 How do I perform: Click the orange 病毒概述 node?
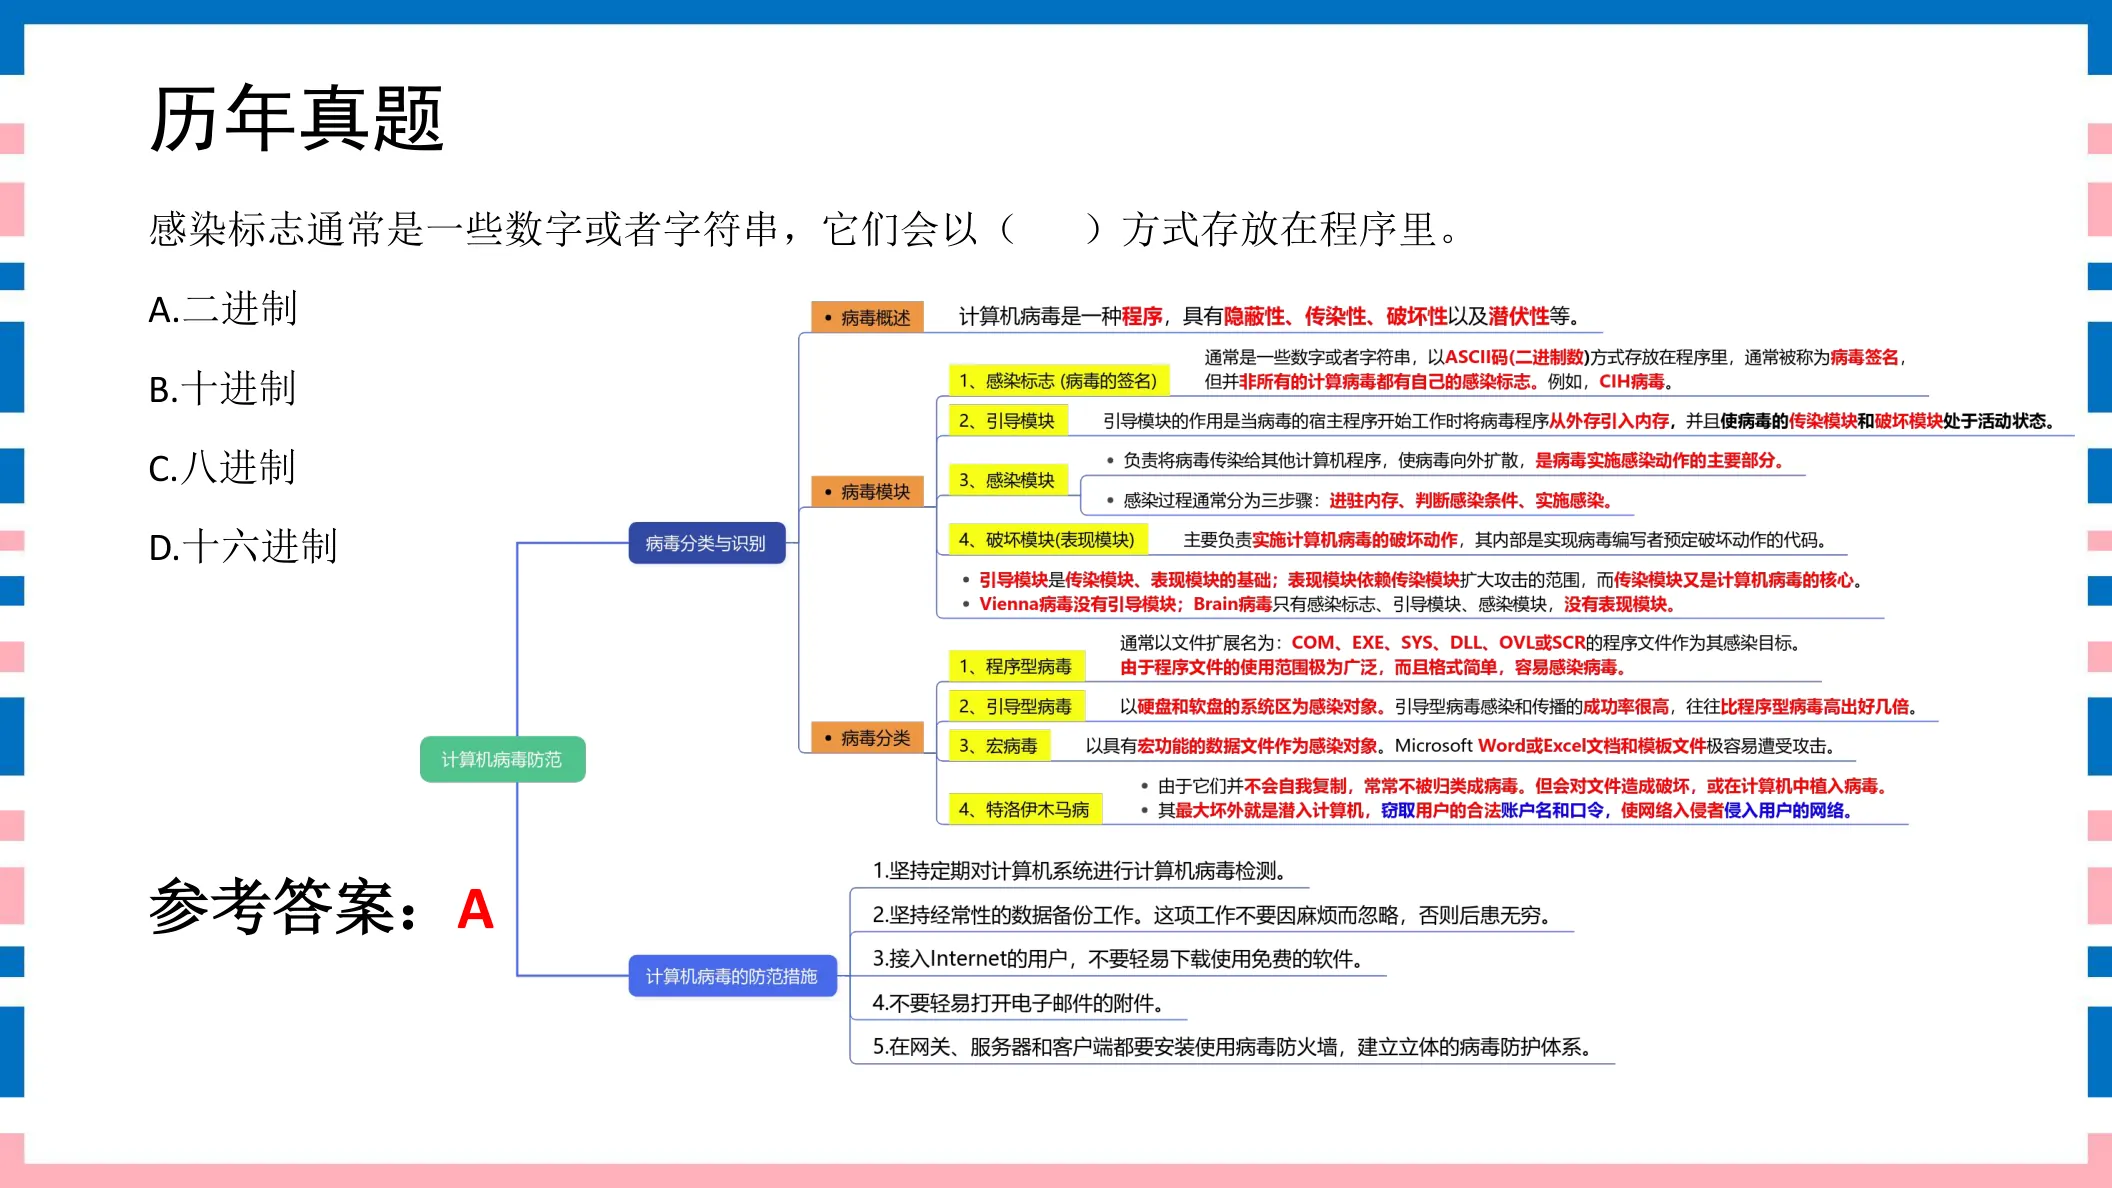tap(867, 317)
